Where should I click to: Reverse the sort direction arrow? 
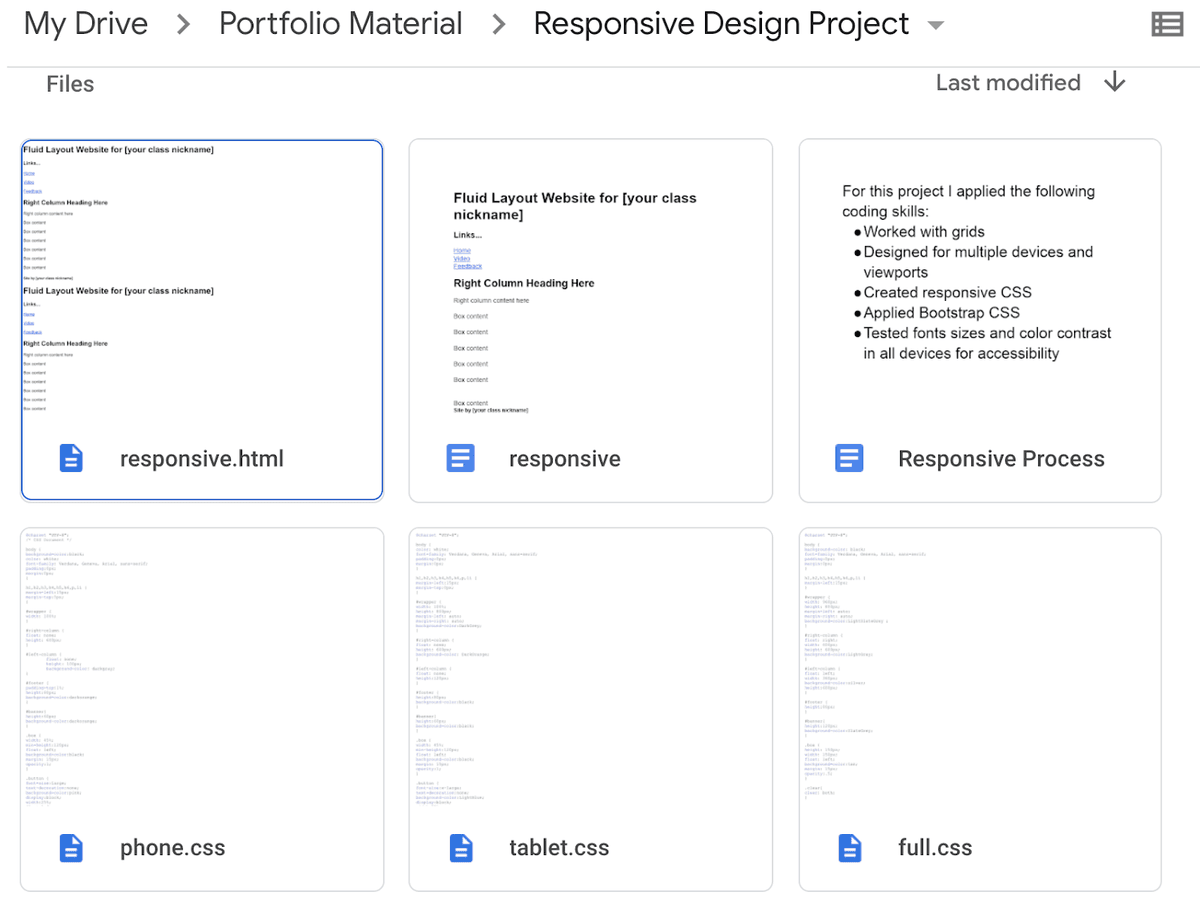[1115, 83]
